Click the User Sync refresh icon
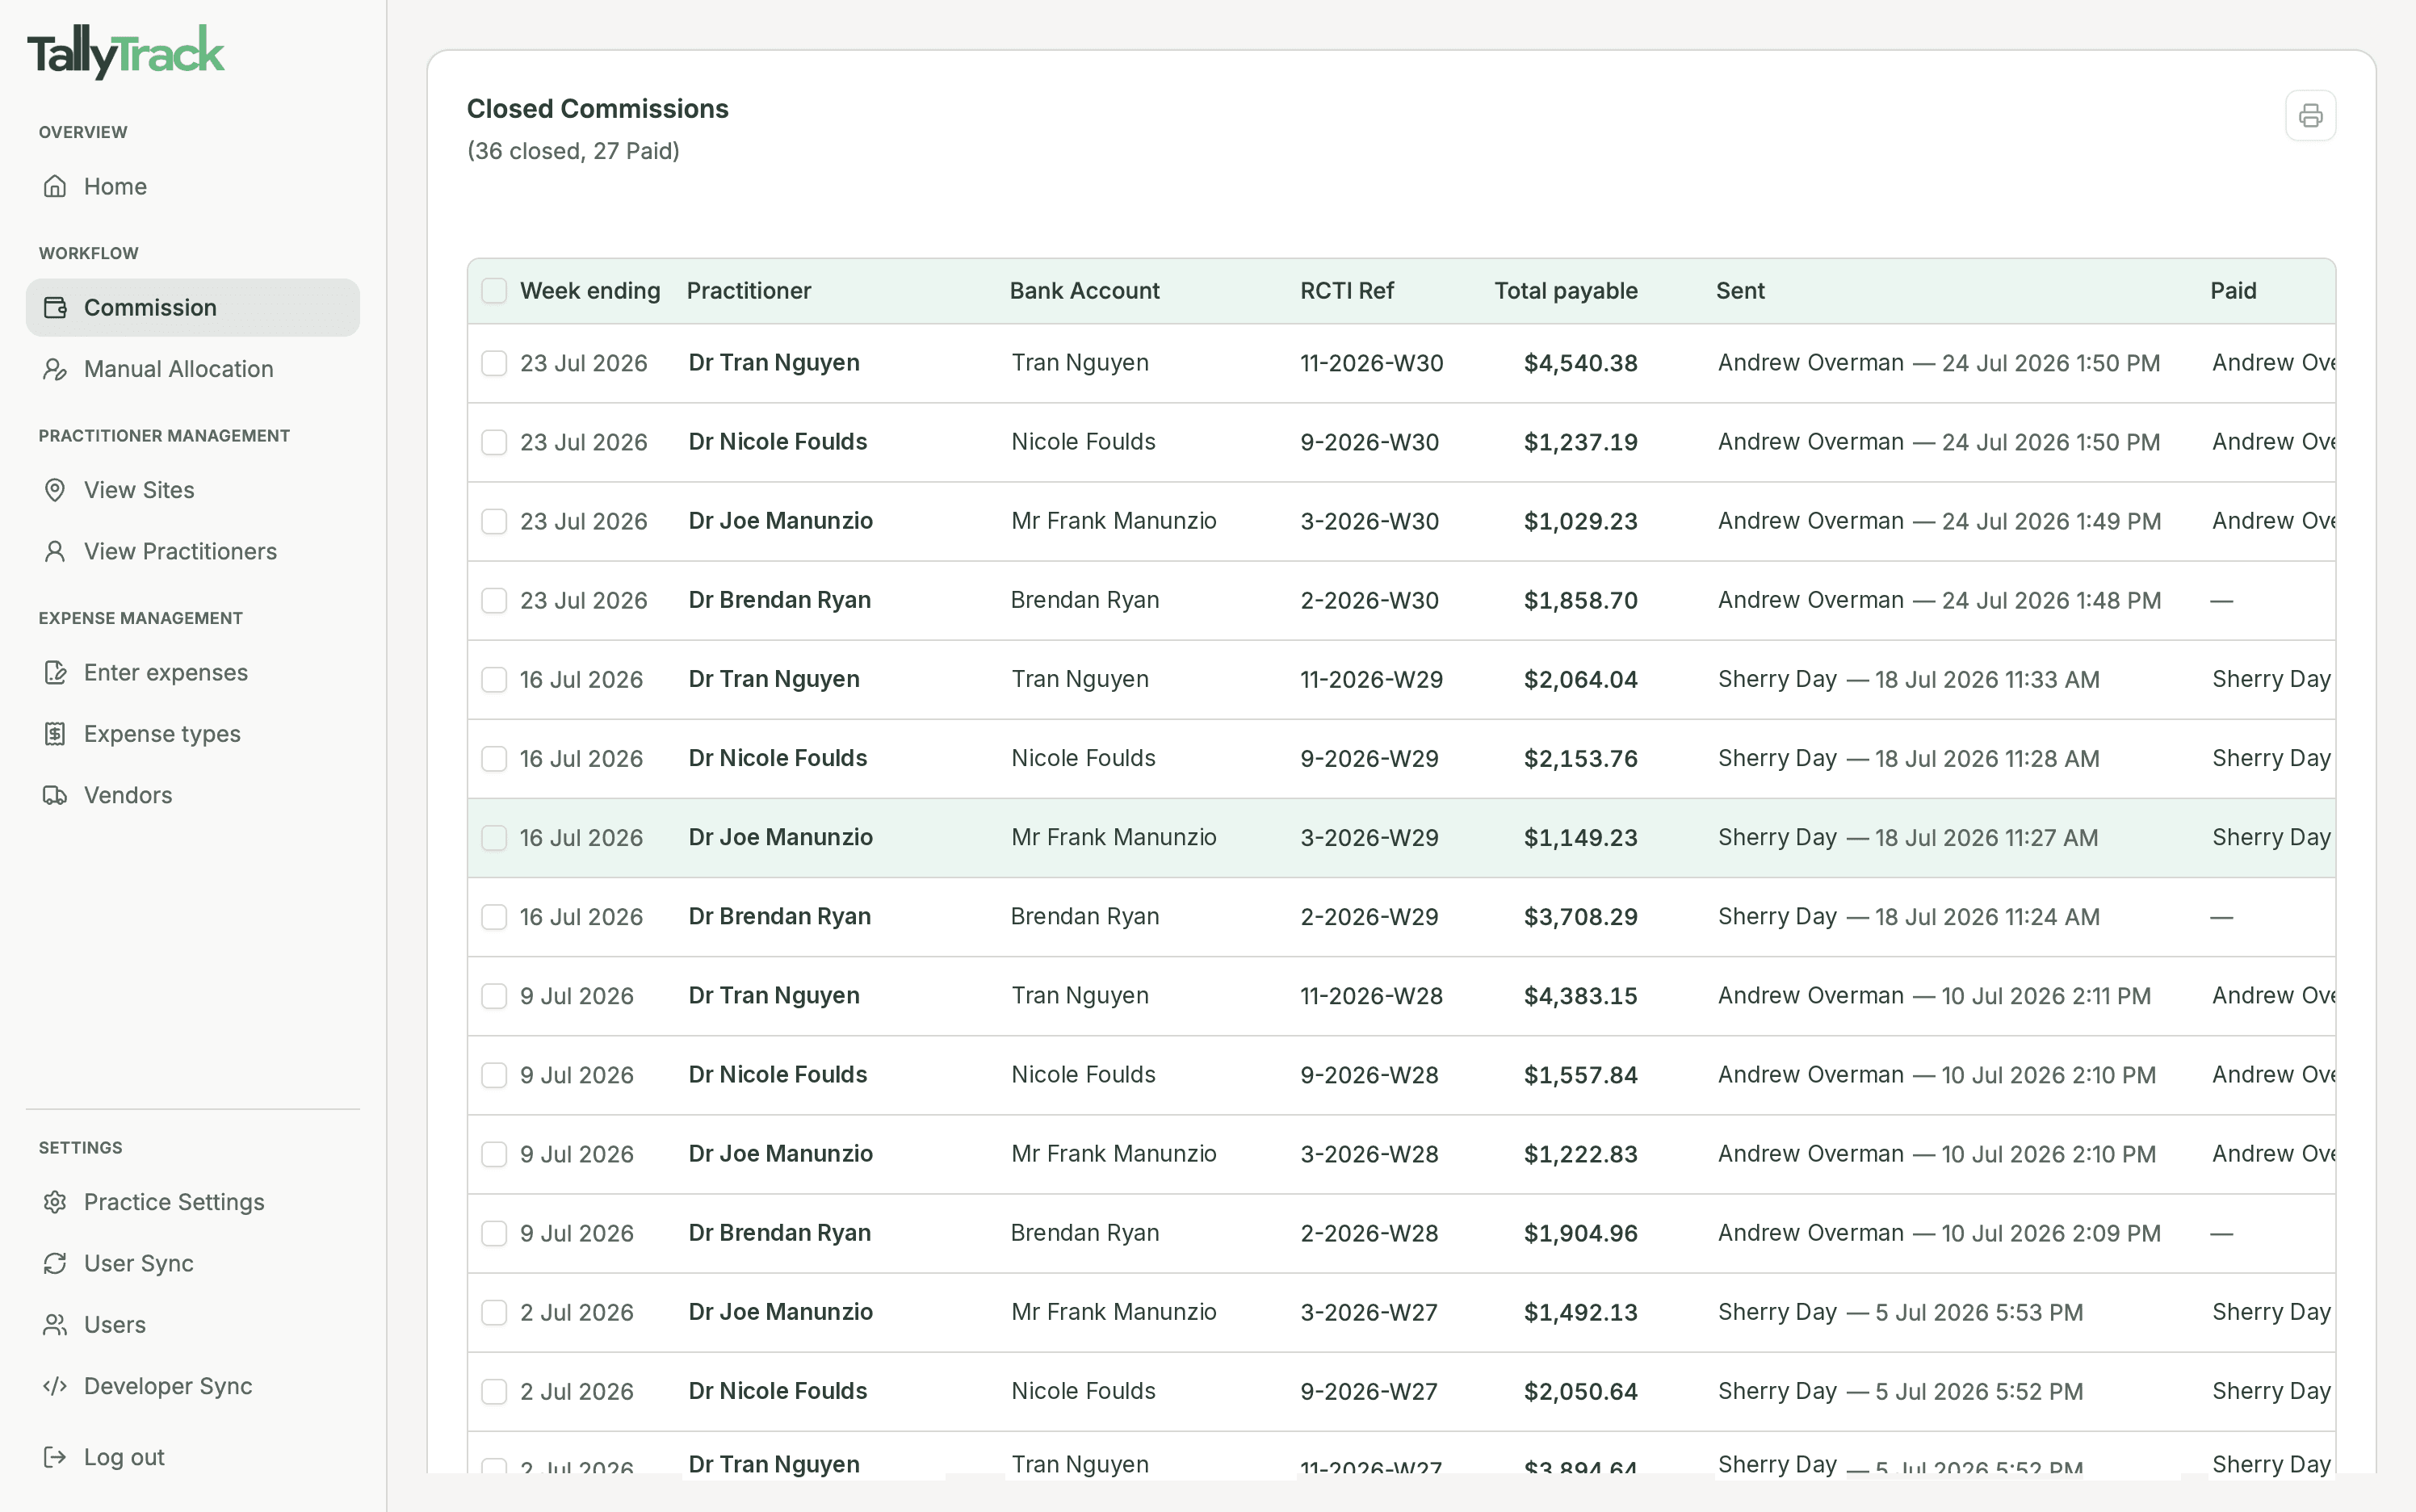 point(55,1263)
